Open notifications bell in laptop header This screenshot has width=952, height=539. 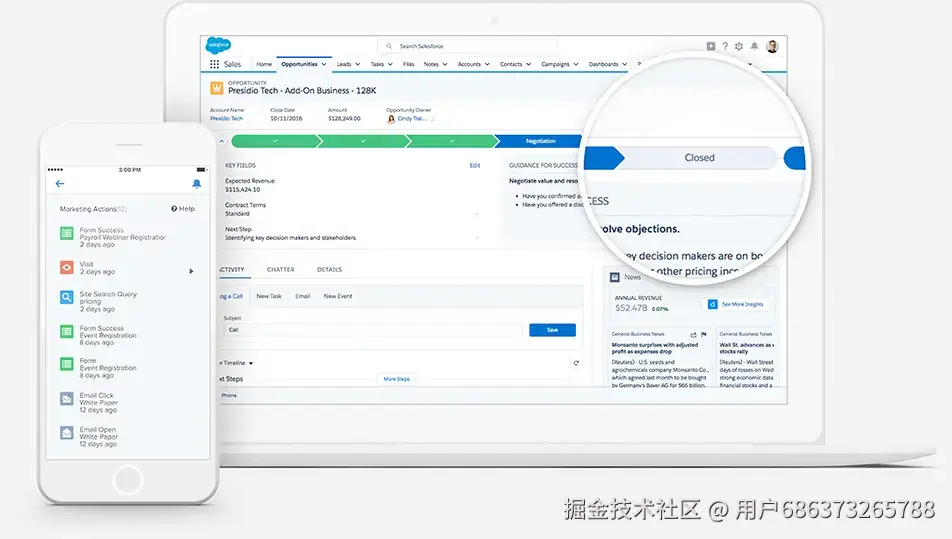(754, 46)
